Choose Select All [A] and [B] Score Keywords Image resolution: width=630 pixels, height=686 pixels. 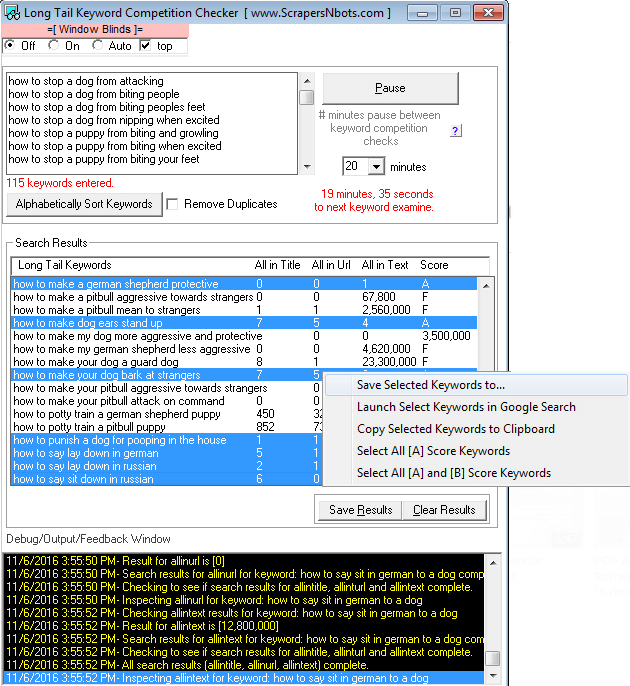click(x=476, y=473)
